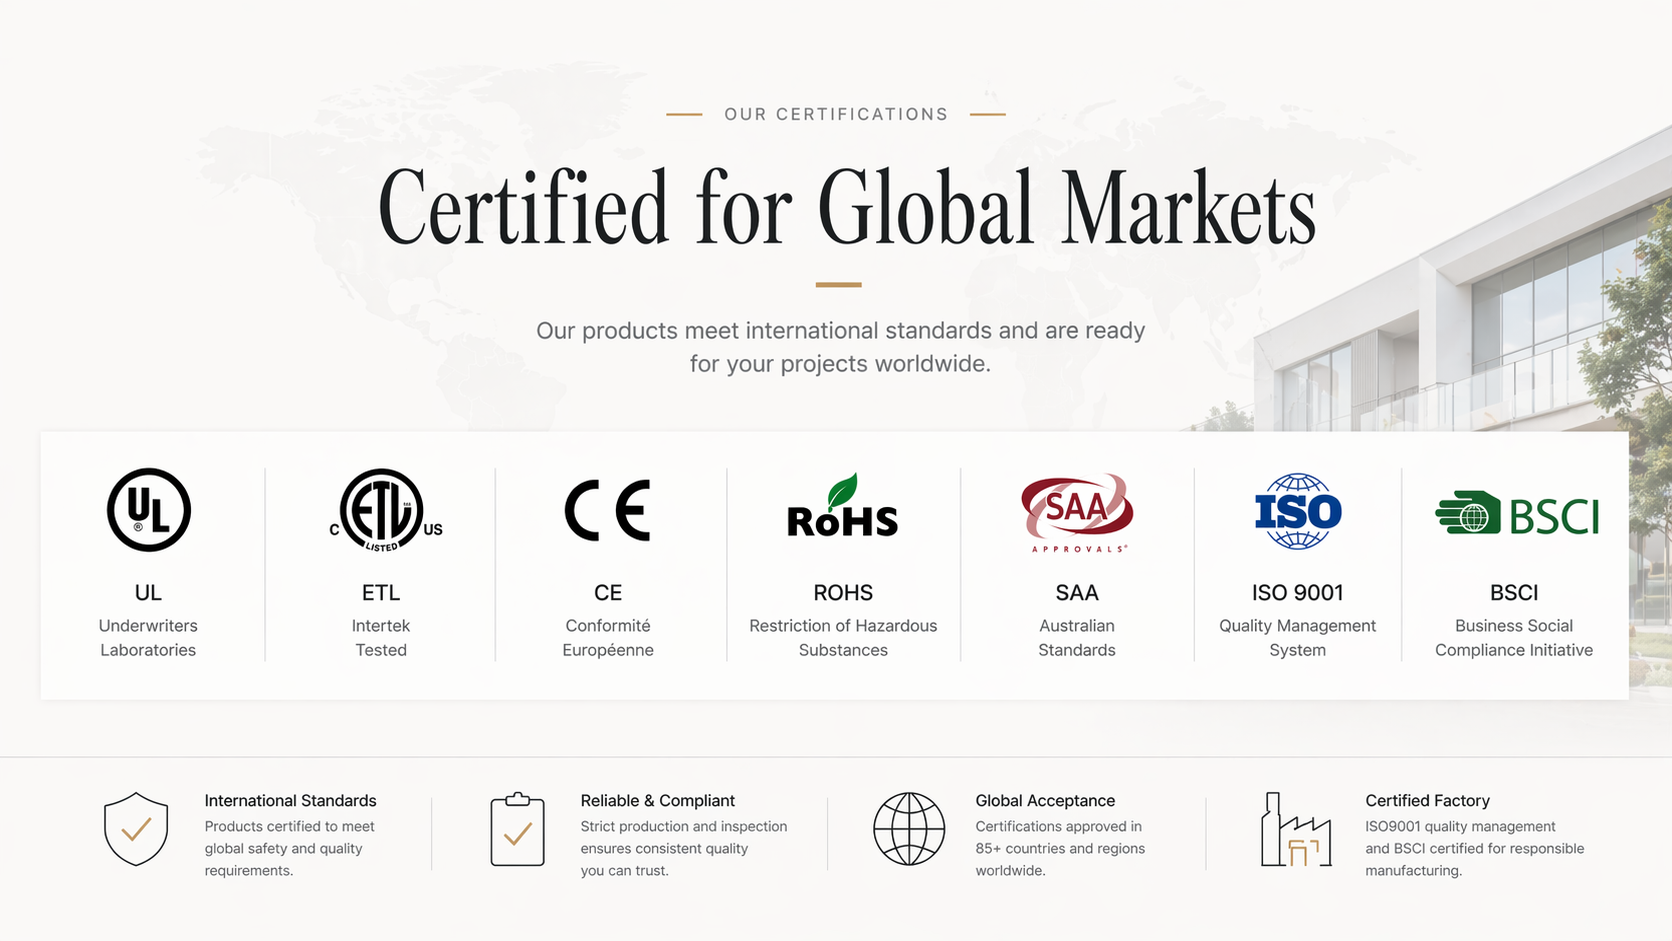This screenshot has width=1672, height=941.
Task: Click the 'International Standards' heading
Action: (x=290, y=801)
